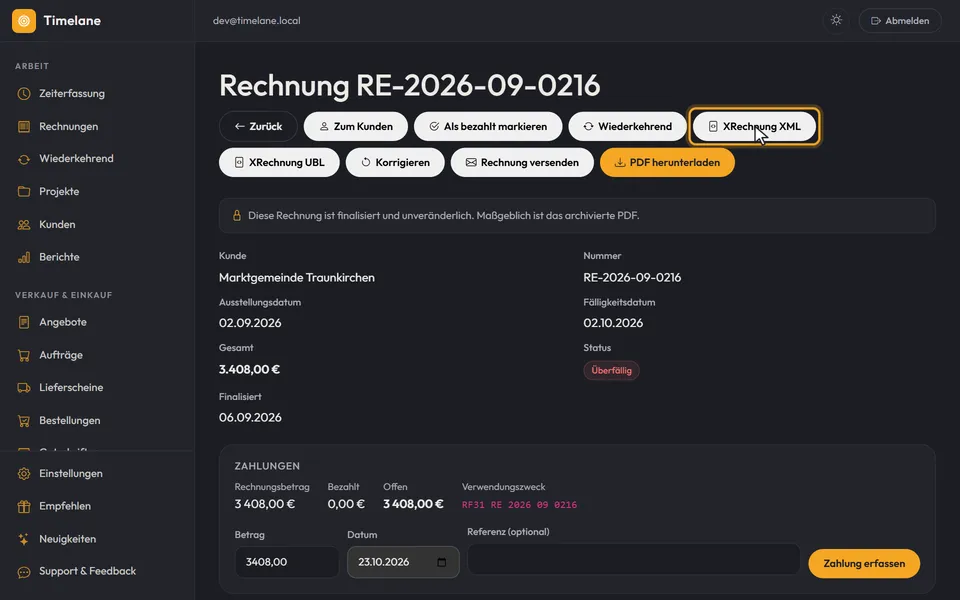
Task: Download the XRechnung UBL file
Action: click(x=279, y=162)
